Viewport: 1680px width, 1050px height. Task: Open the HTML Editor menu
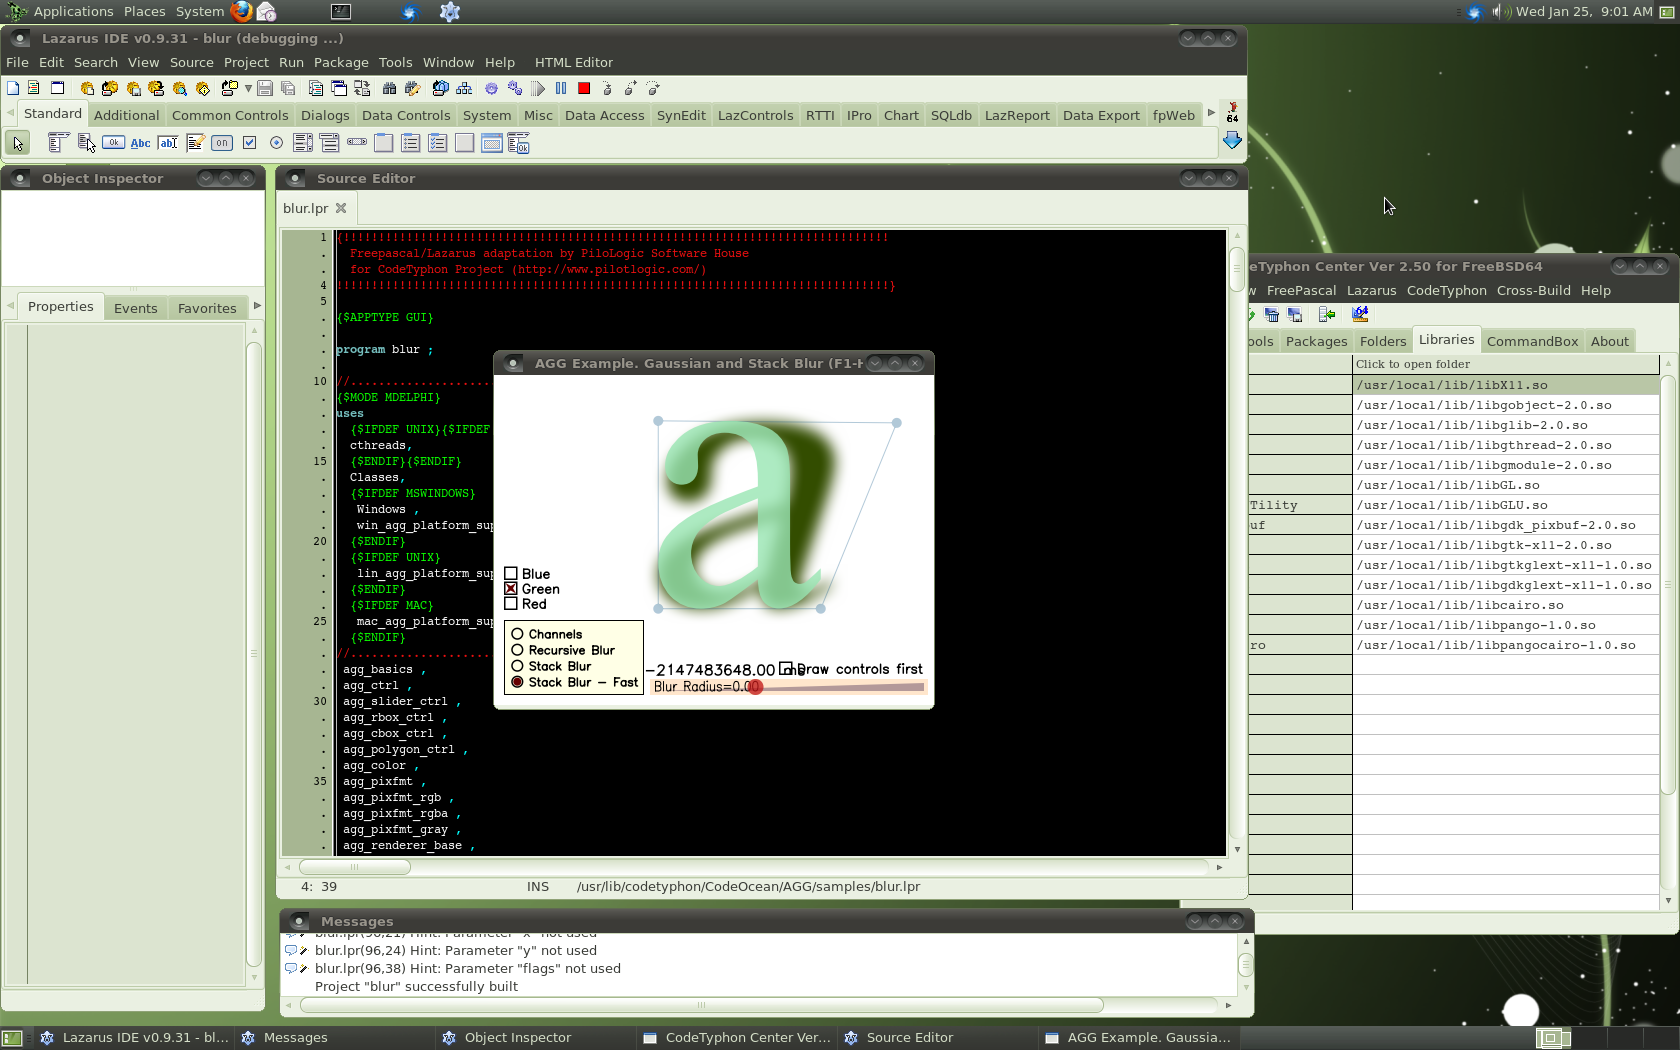coord(573,62)
